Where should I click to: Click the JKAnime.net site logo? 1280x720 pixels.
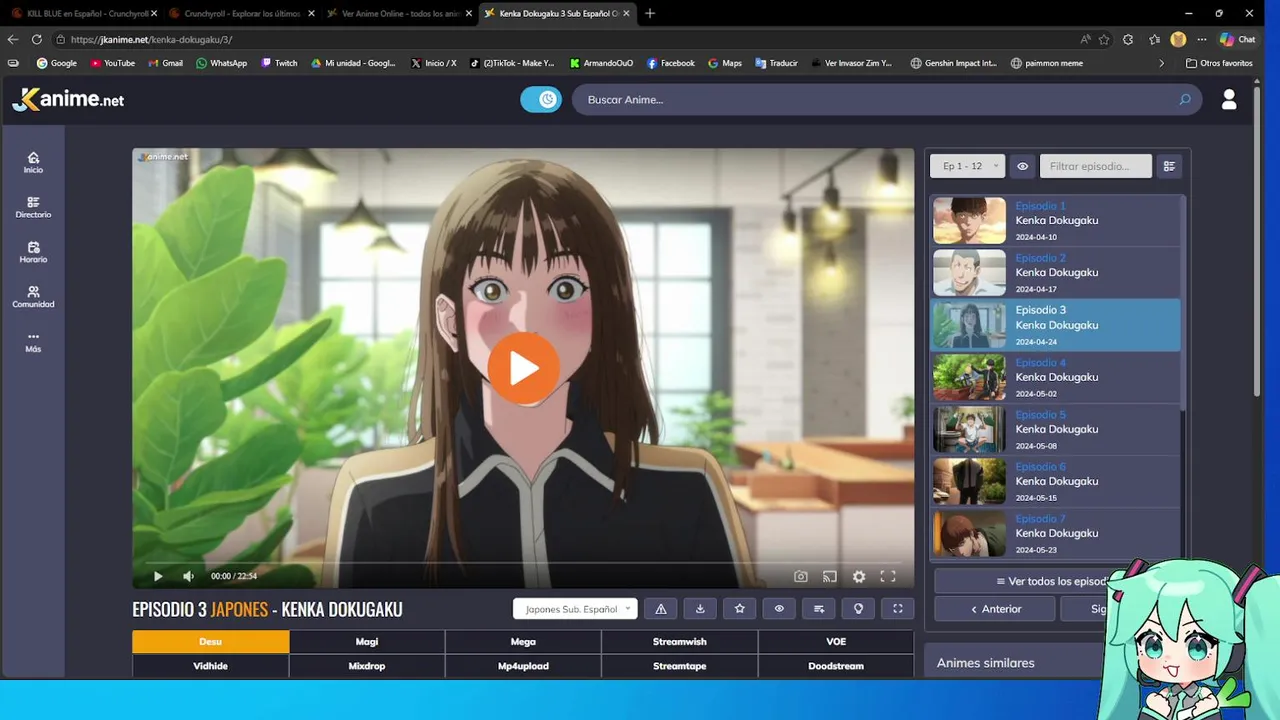click(68, 99)
